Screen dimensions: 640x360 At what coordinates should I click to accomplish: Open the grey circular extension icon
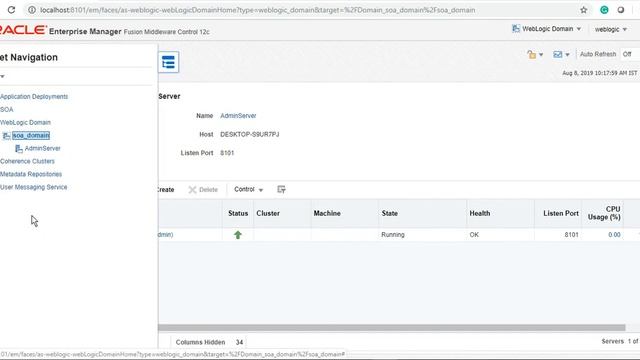point(621,10)
